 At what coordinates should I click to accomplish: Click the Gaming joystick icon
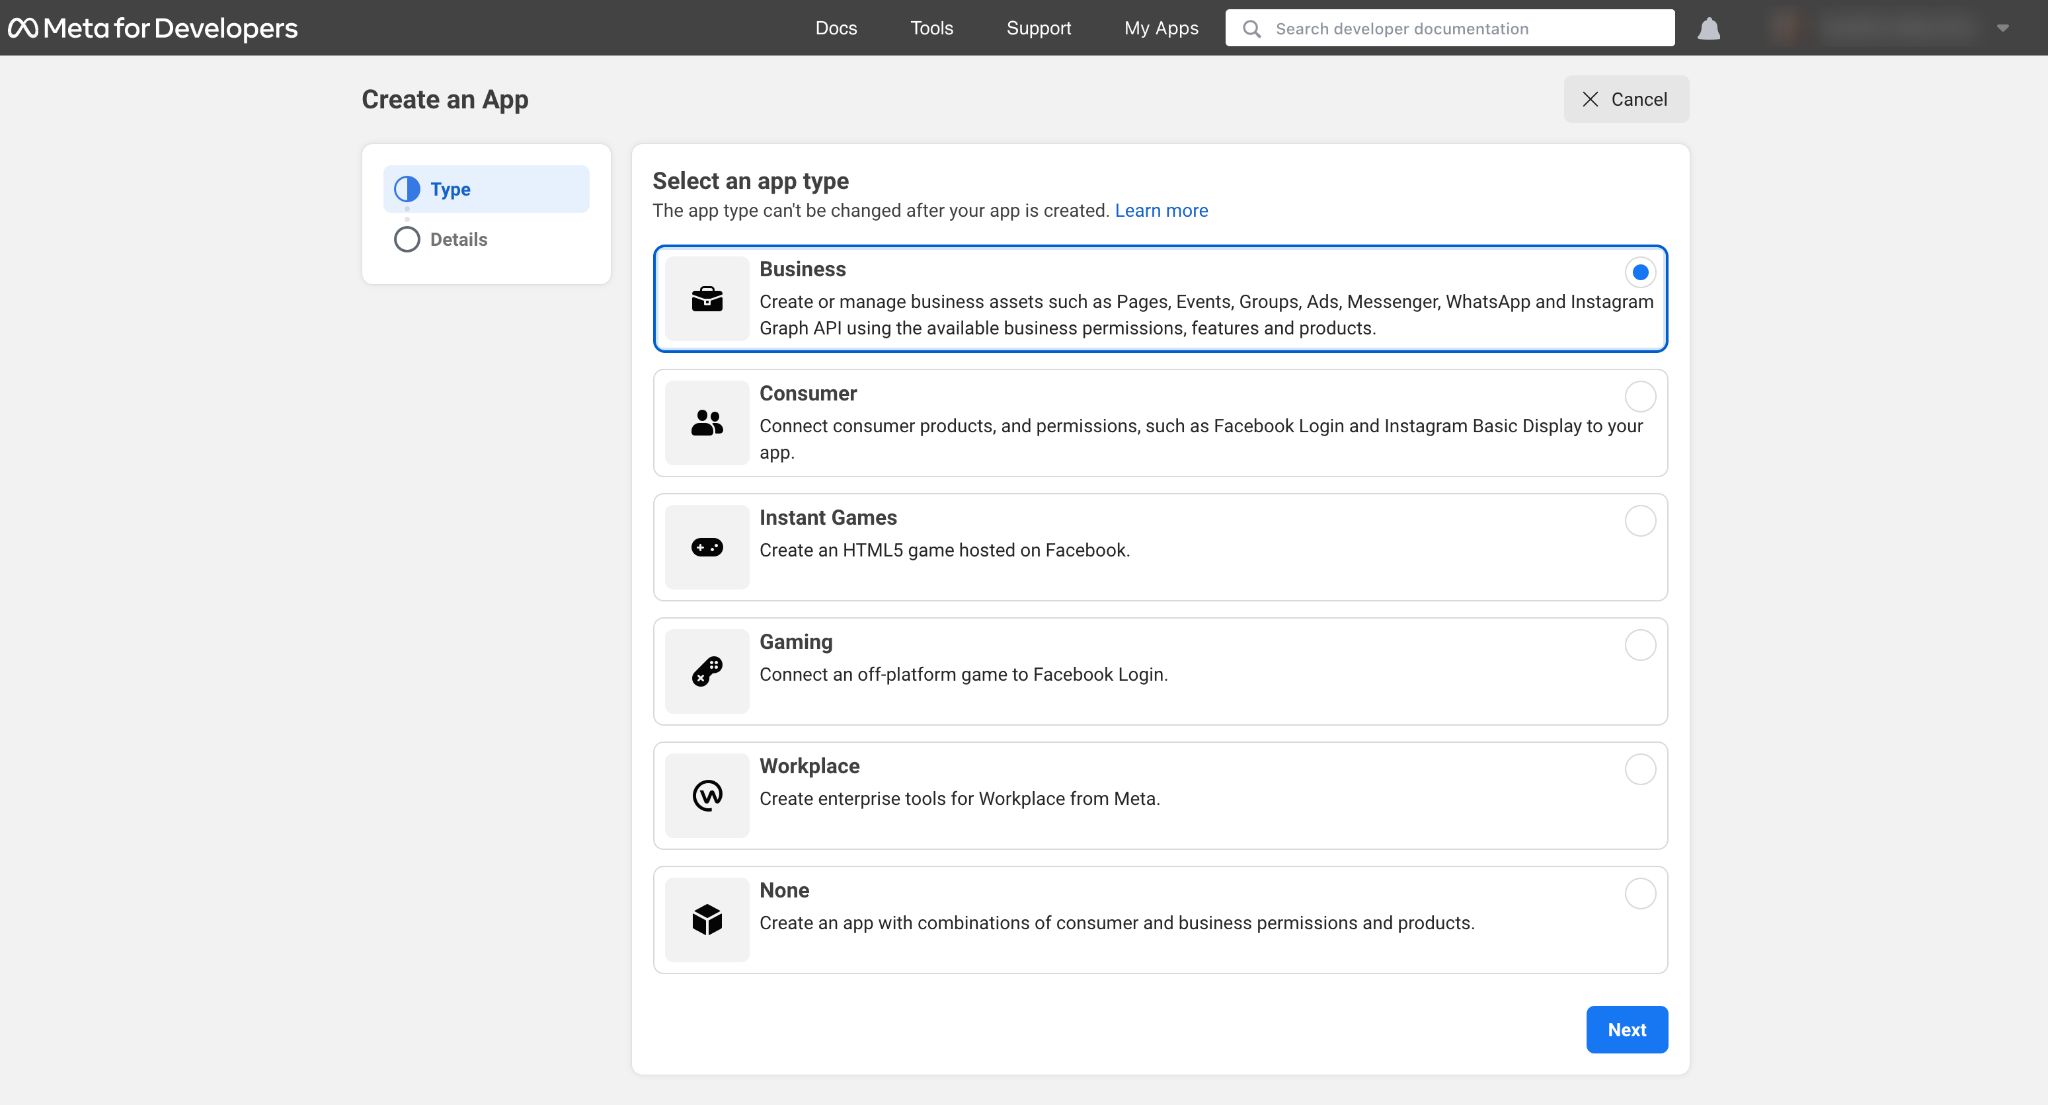tap(707, 671)
